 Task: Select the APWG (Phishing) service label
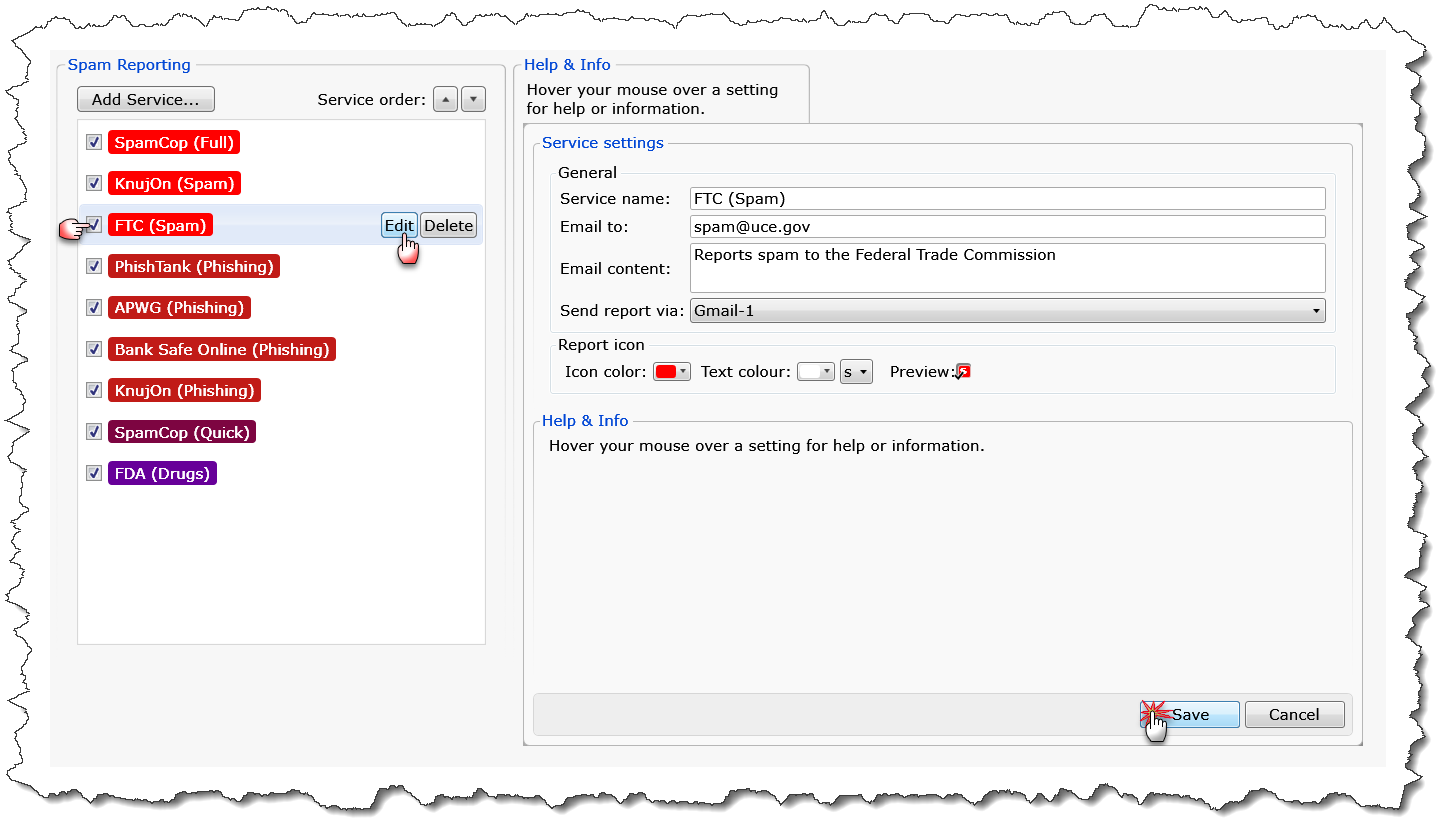coord(179,307)
